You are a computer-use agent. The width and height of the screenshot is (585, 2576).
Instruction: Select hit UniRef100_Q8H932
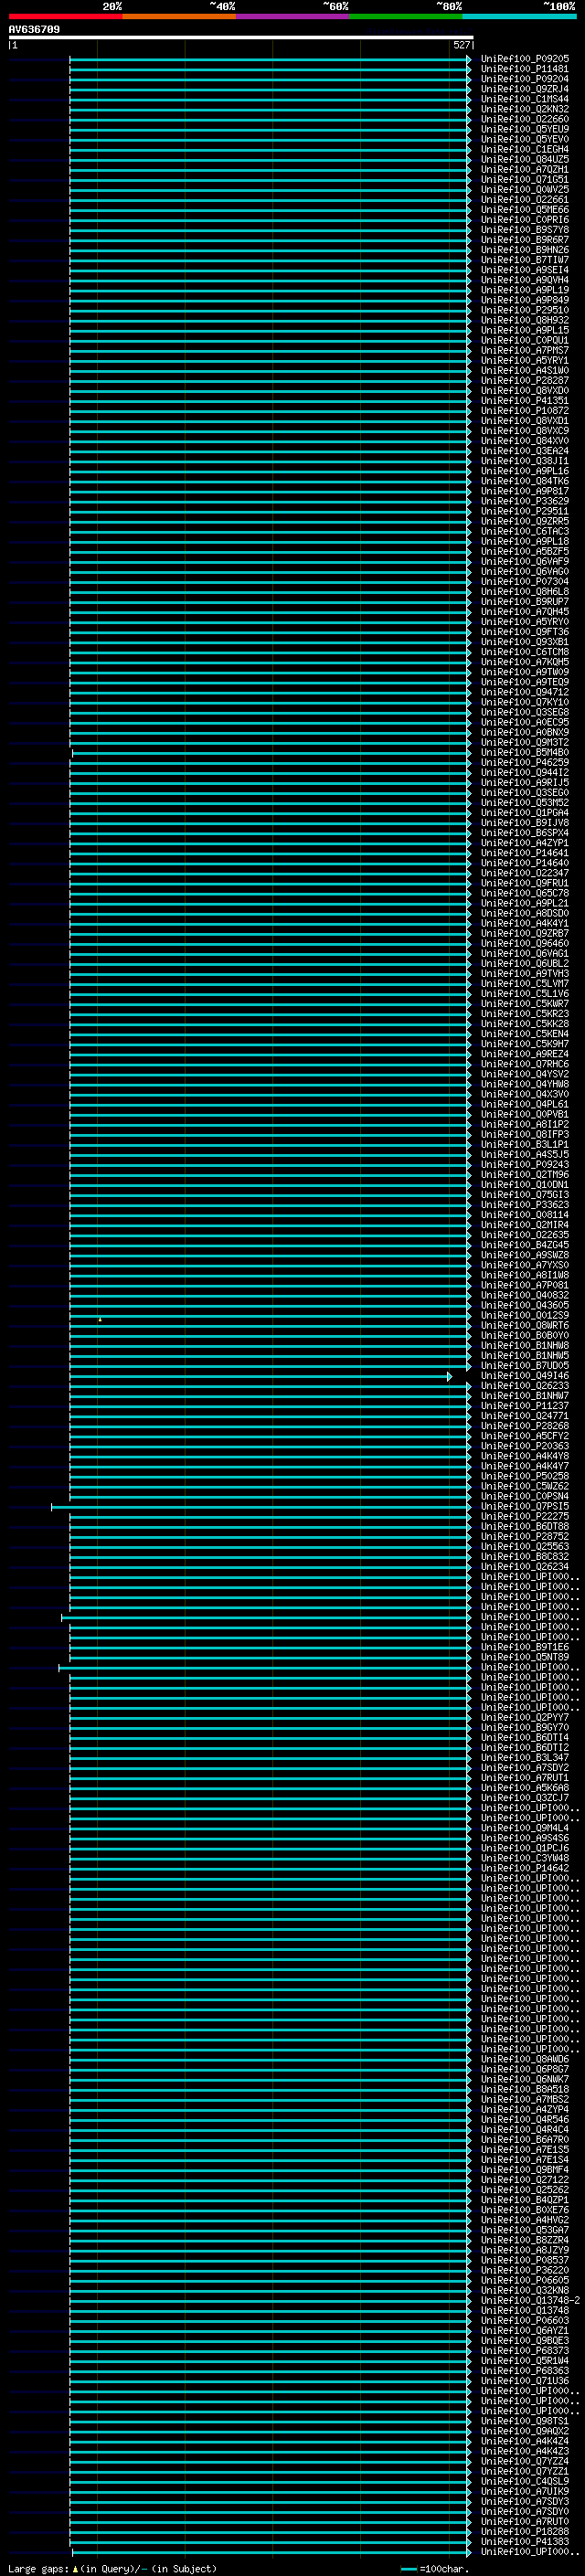point(524,320)
